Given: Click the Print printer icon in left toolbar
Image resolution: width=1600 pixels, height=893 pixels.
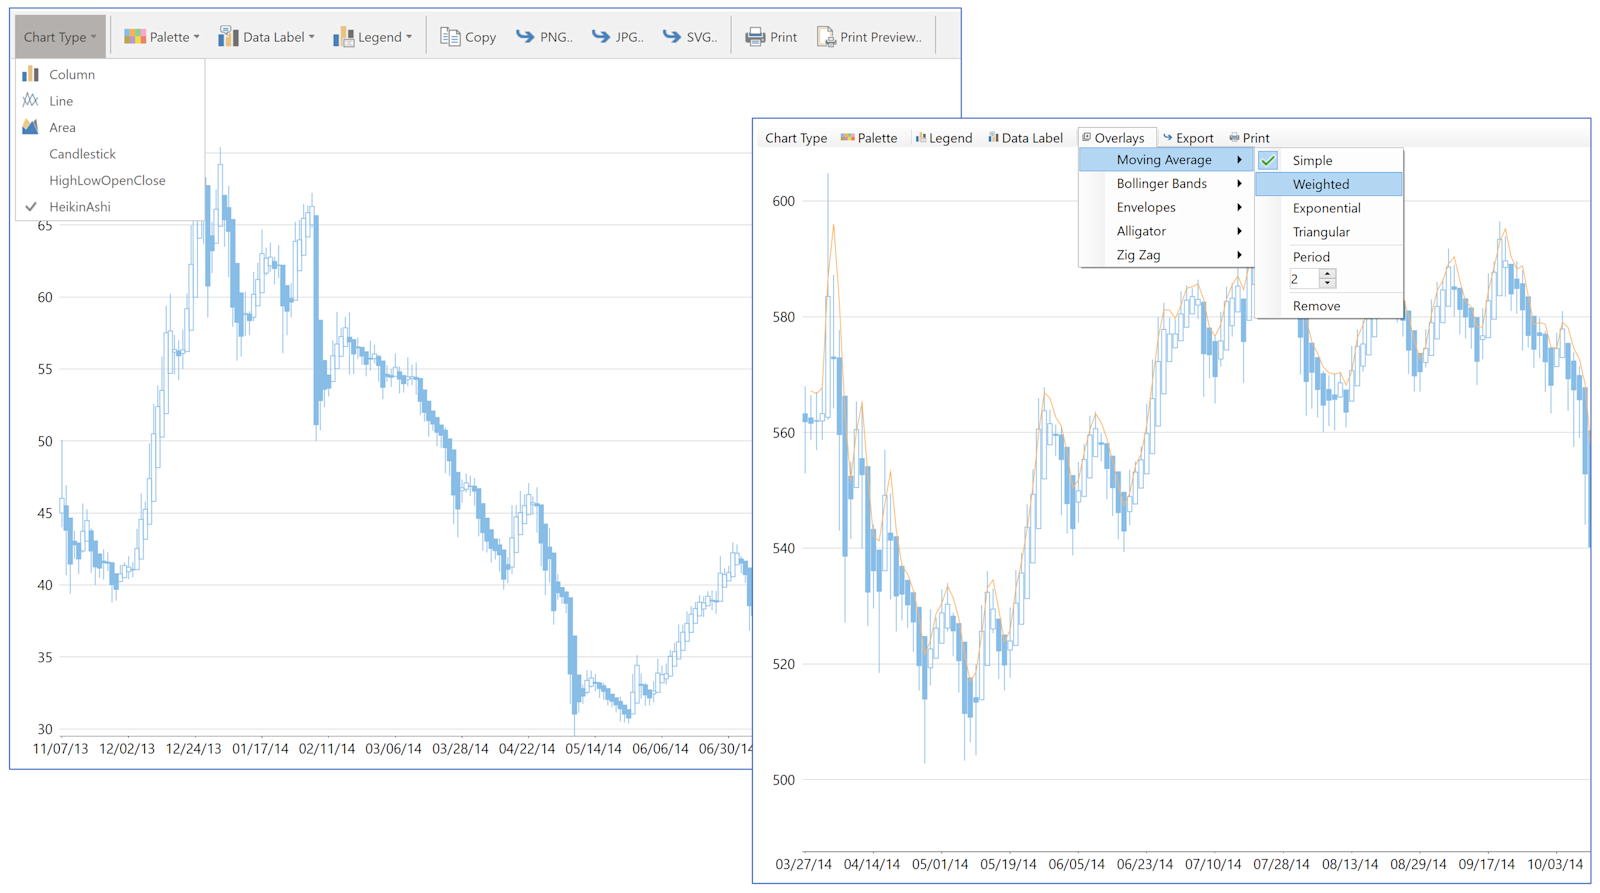Looking at the screenshot, I should [755, 37].
